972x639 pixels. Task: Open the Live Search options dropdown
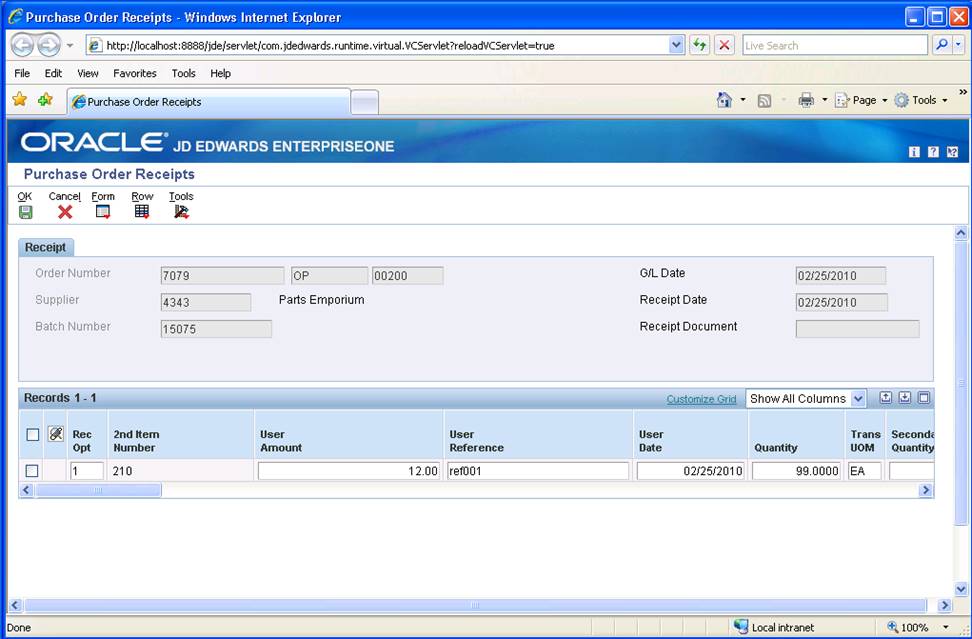point(958,45)
